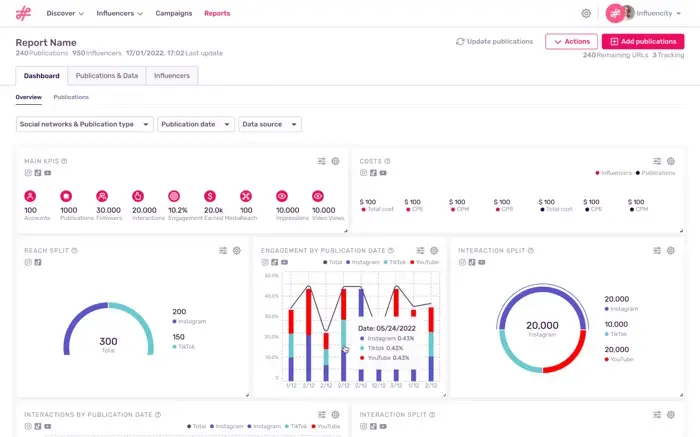700x437 pixels.
Task: Click the Influencers legend in Costs card
Action: point(613,173)
